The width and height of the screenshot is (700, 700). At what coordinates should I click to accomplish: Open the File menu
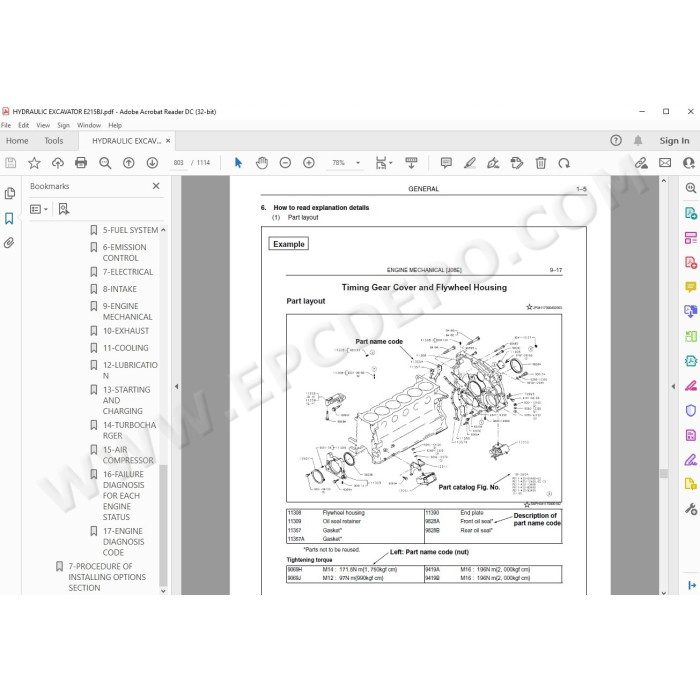(x=6, y=125)
